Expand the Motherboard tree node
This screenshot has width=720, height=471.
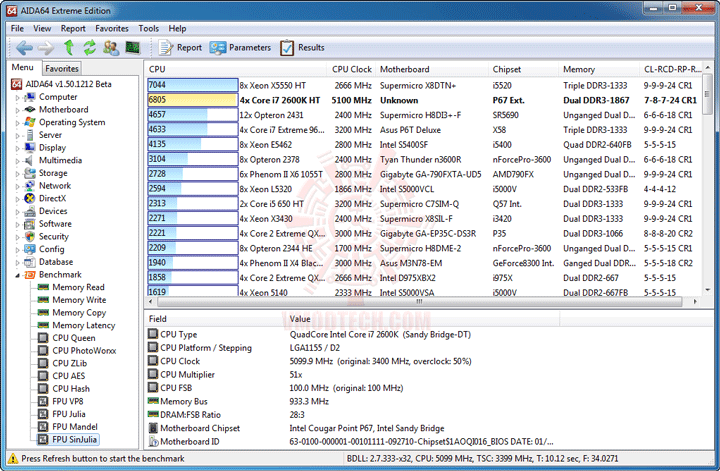point(17,110)
